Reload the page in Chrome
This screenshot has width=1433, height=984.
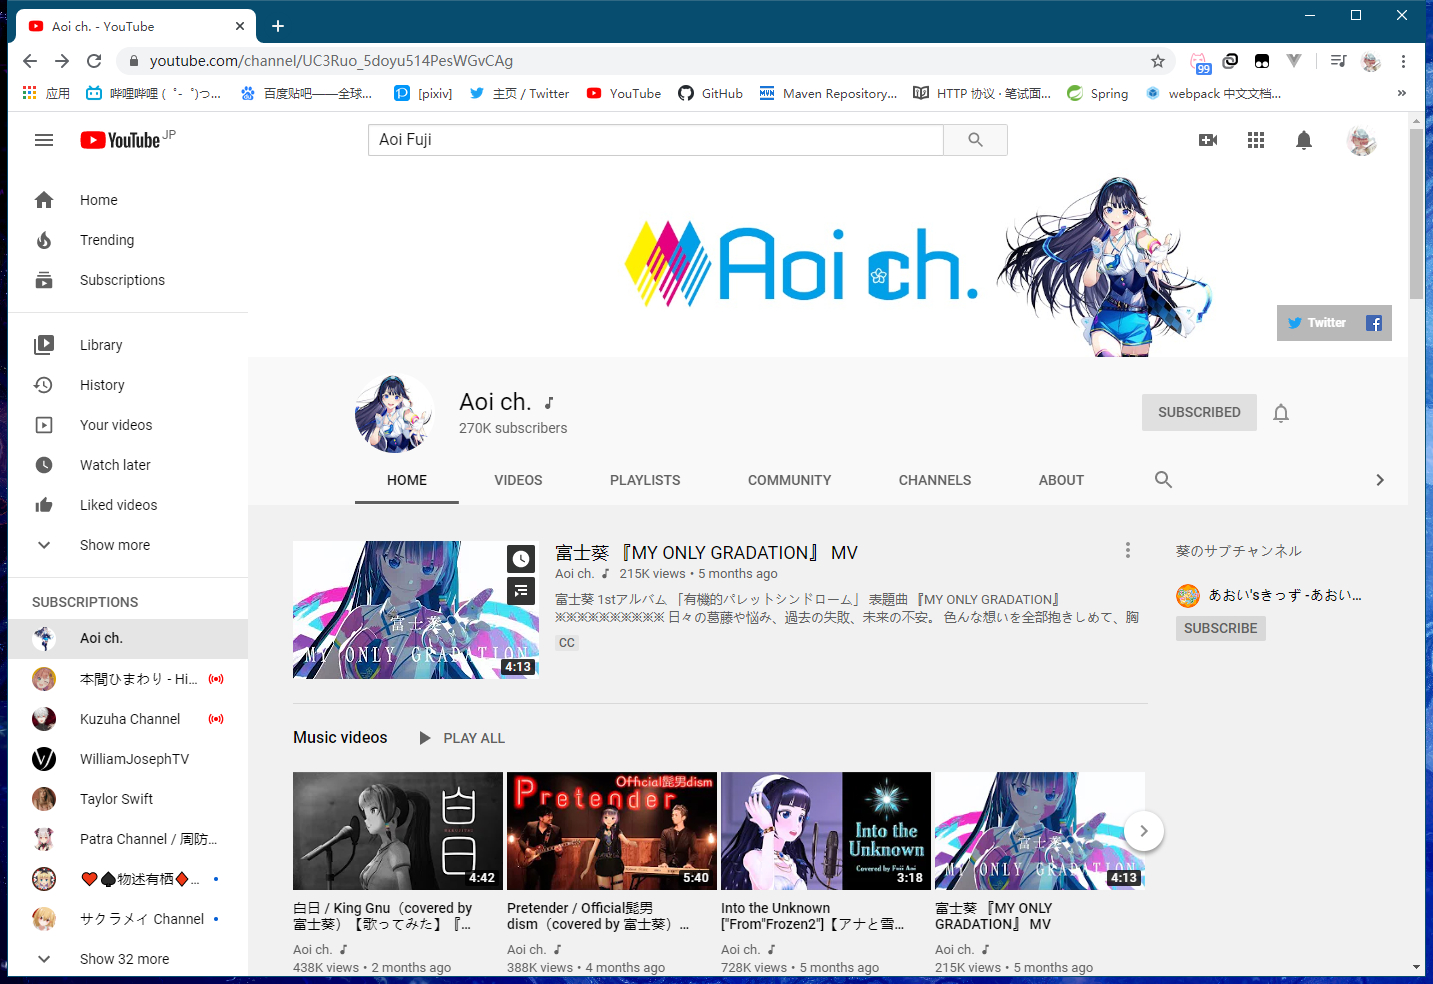pos(94,61)
